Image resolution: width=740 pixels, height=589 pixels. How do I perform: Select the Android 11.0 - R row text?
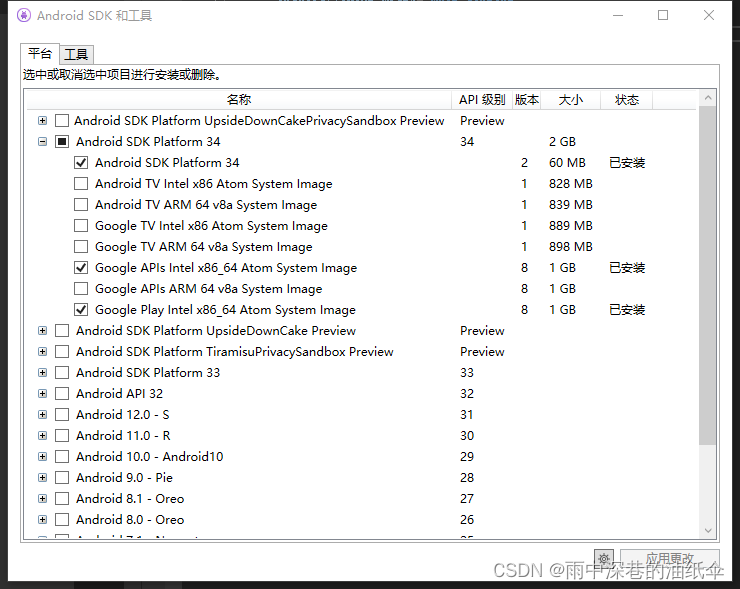click(123, 436)
